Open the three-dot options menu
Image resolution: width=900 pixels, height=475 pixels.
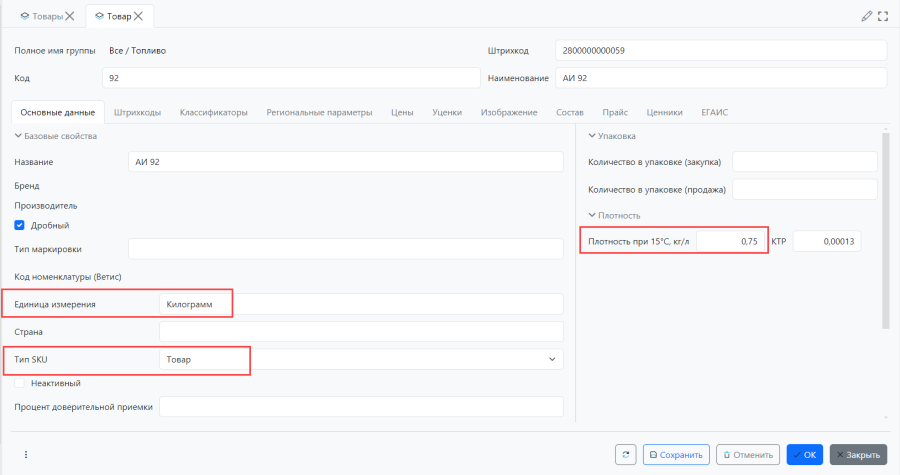[26, 455]
